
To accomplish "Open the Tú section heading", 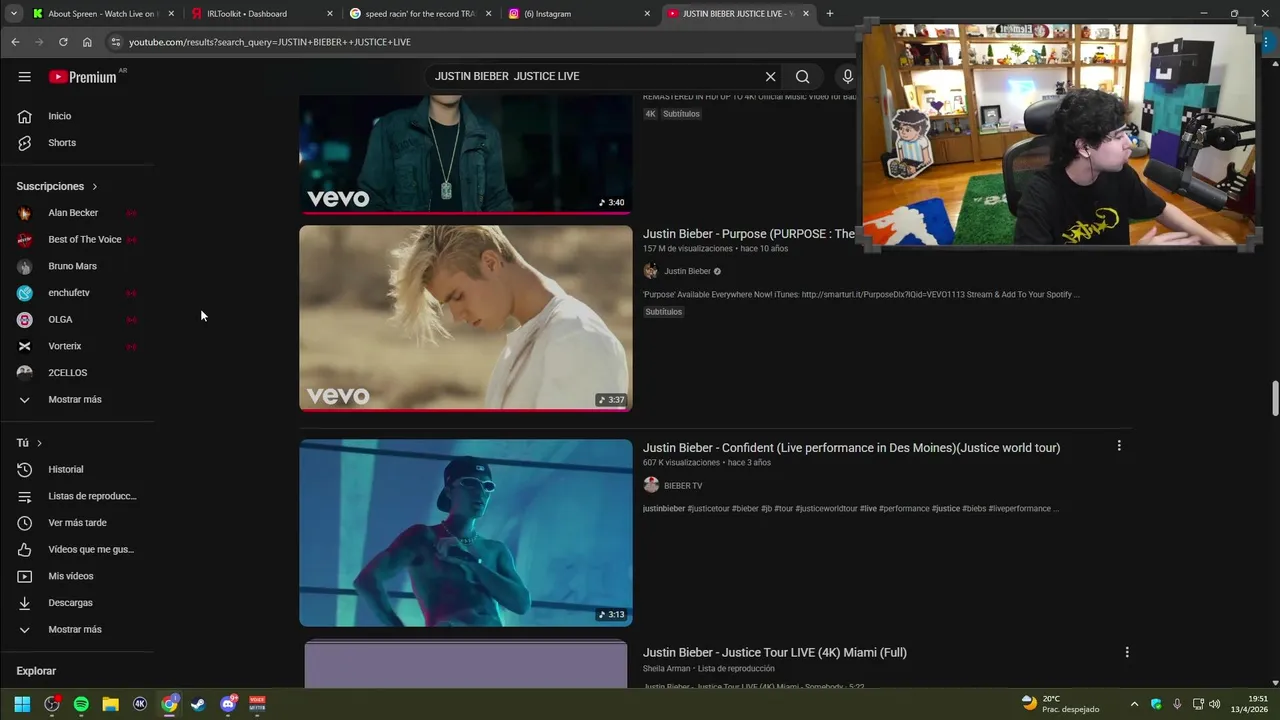I will pos(29,443).
